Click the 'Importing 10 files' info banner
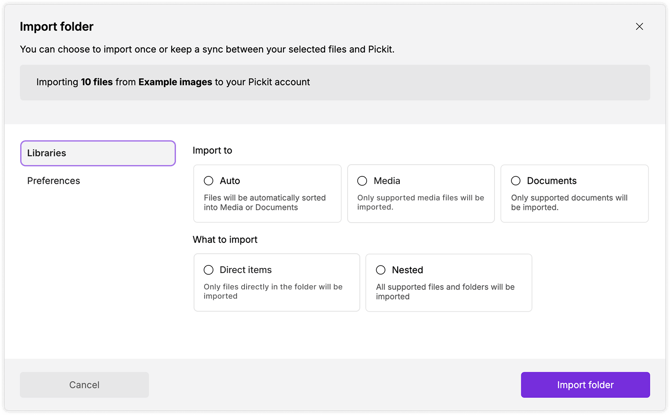 [x=335, y=82]
